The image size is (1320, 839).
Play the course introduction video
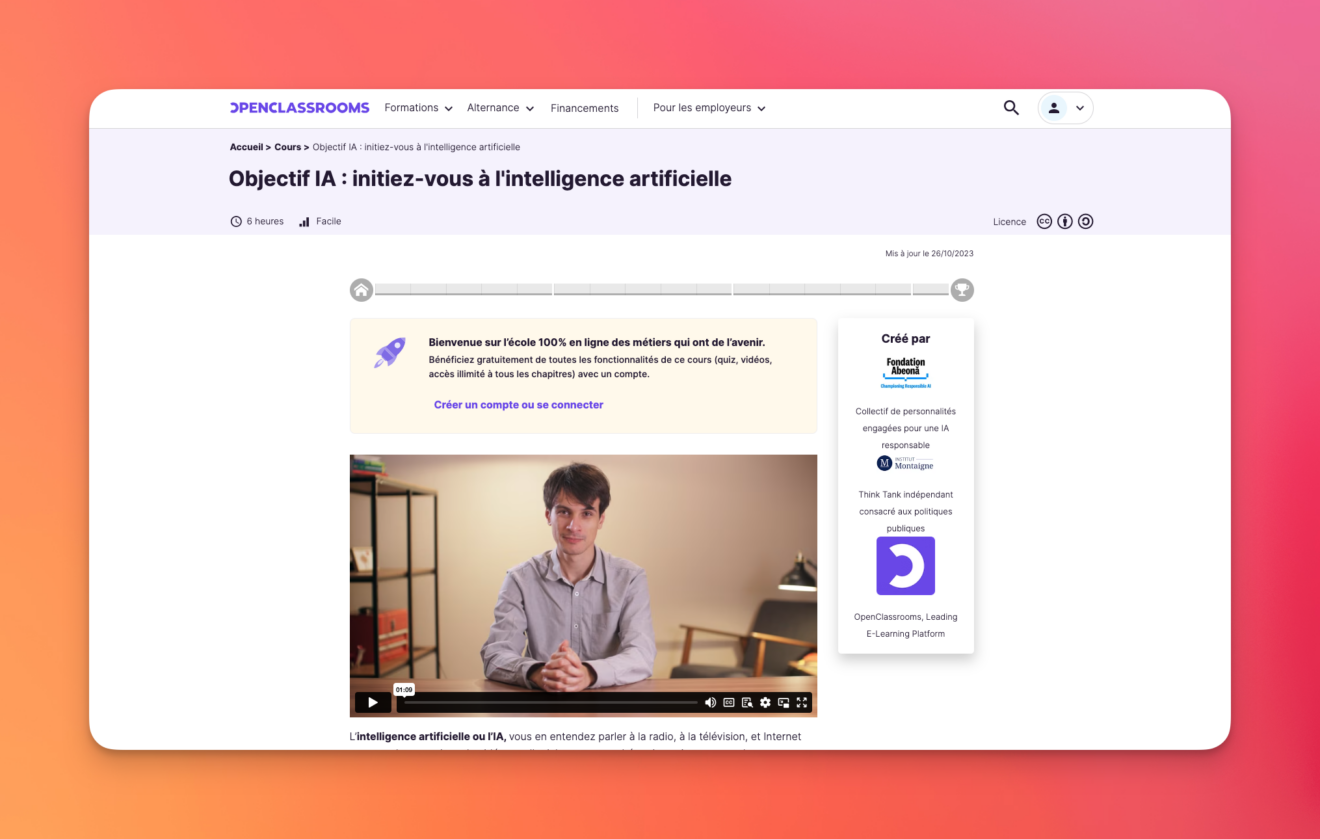tap(372, 702)
